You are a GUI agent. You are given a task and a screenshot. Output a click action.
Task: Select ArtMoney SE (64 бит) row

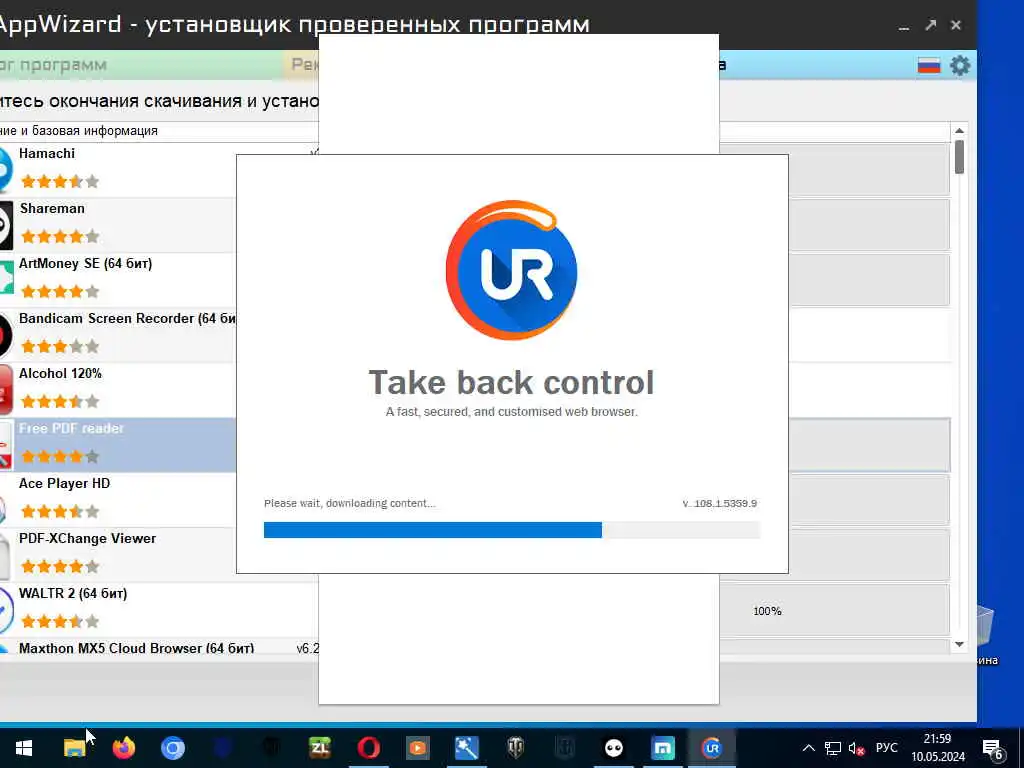[118, 280]
